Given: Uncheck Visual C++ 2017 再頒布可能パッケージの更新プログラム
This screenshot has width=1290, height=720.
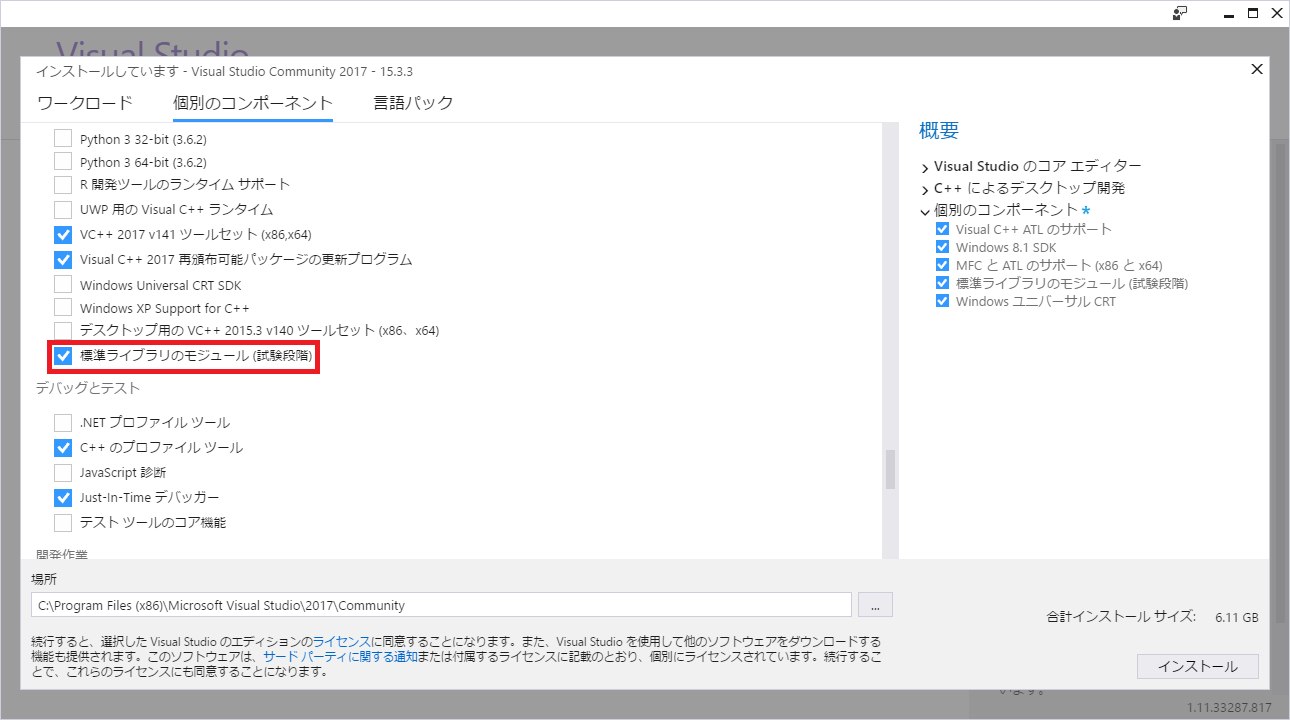Looking at the screenshot, I should (63, 260).
